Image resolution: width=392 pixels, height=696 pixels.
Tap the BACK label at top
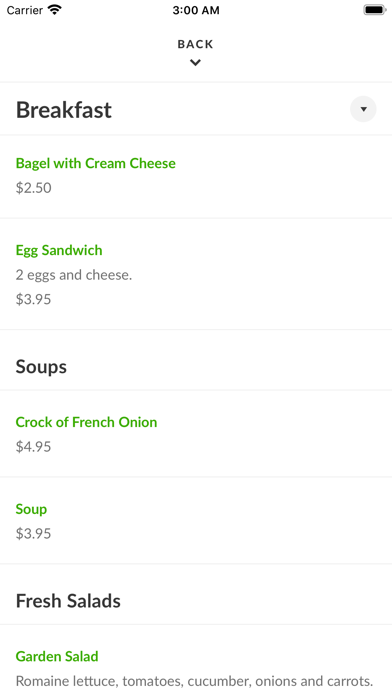[x=195, y=44]
